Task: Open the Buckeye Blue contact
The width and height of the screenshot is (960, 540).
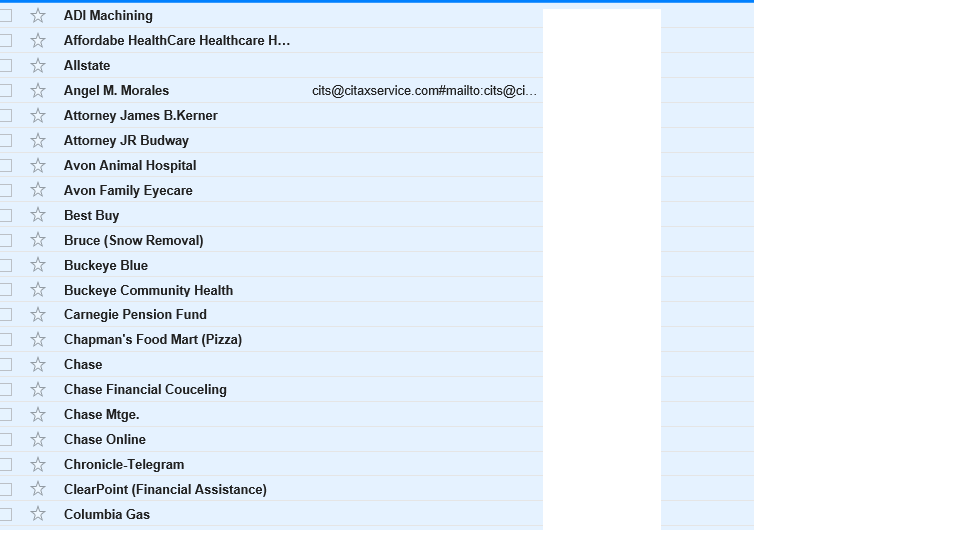Action: tap(106, 265)
